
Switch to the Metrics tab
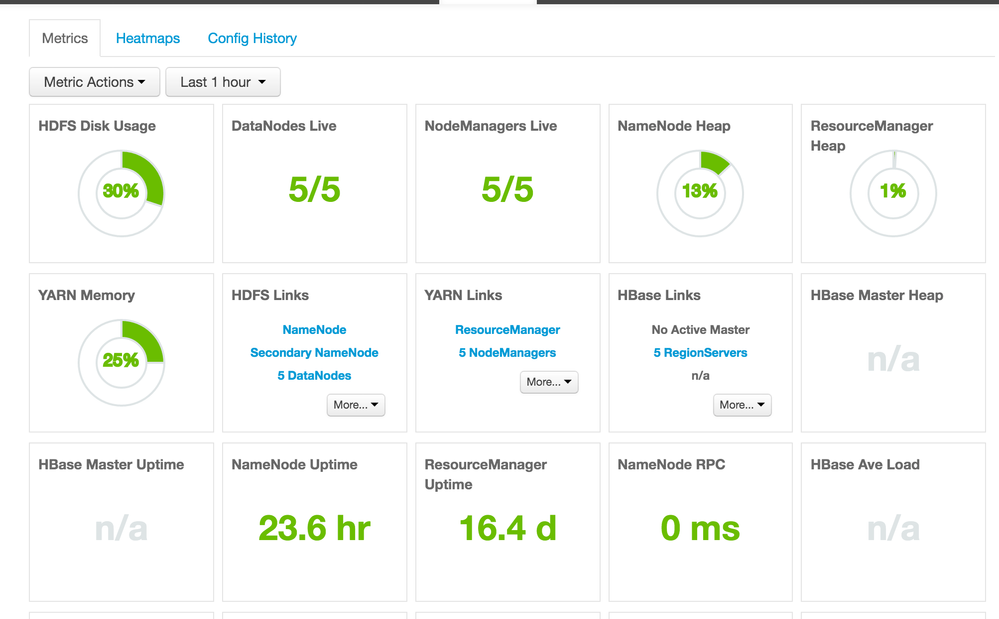[x=64, y=38]
